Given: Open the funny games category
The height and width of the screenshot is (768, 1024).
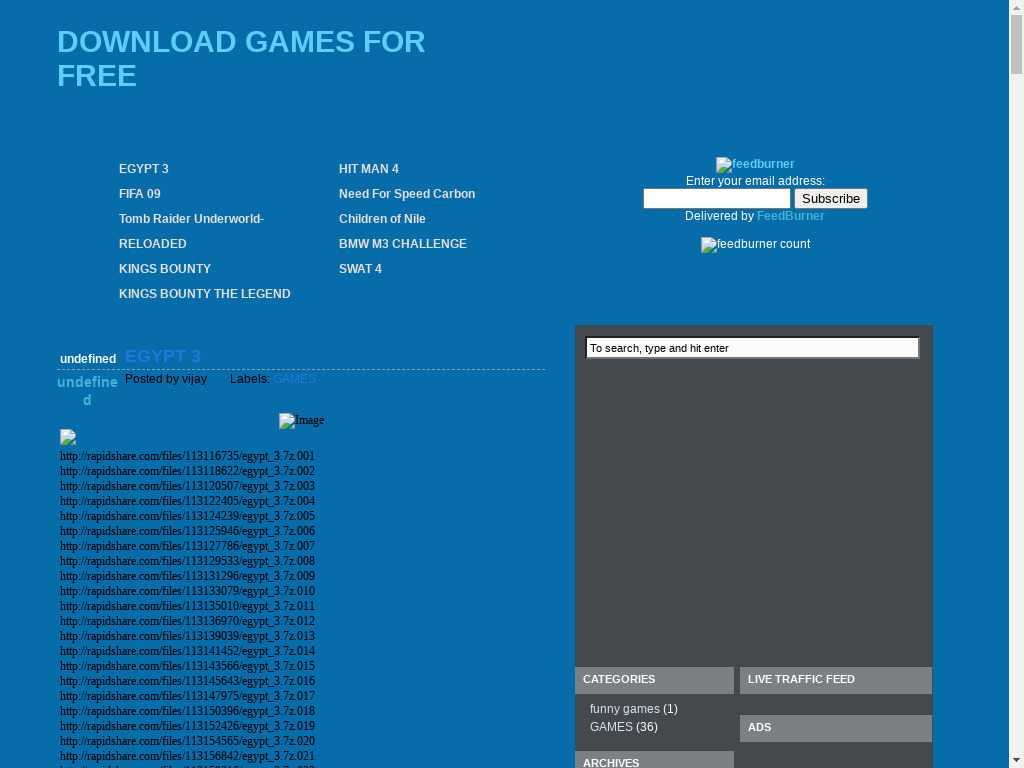Looking at the screenshot, I should coord(624,709).
